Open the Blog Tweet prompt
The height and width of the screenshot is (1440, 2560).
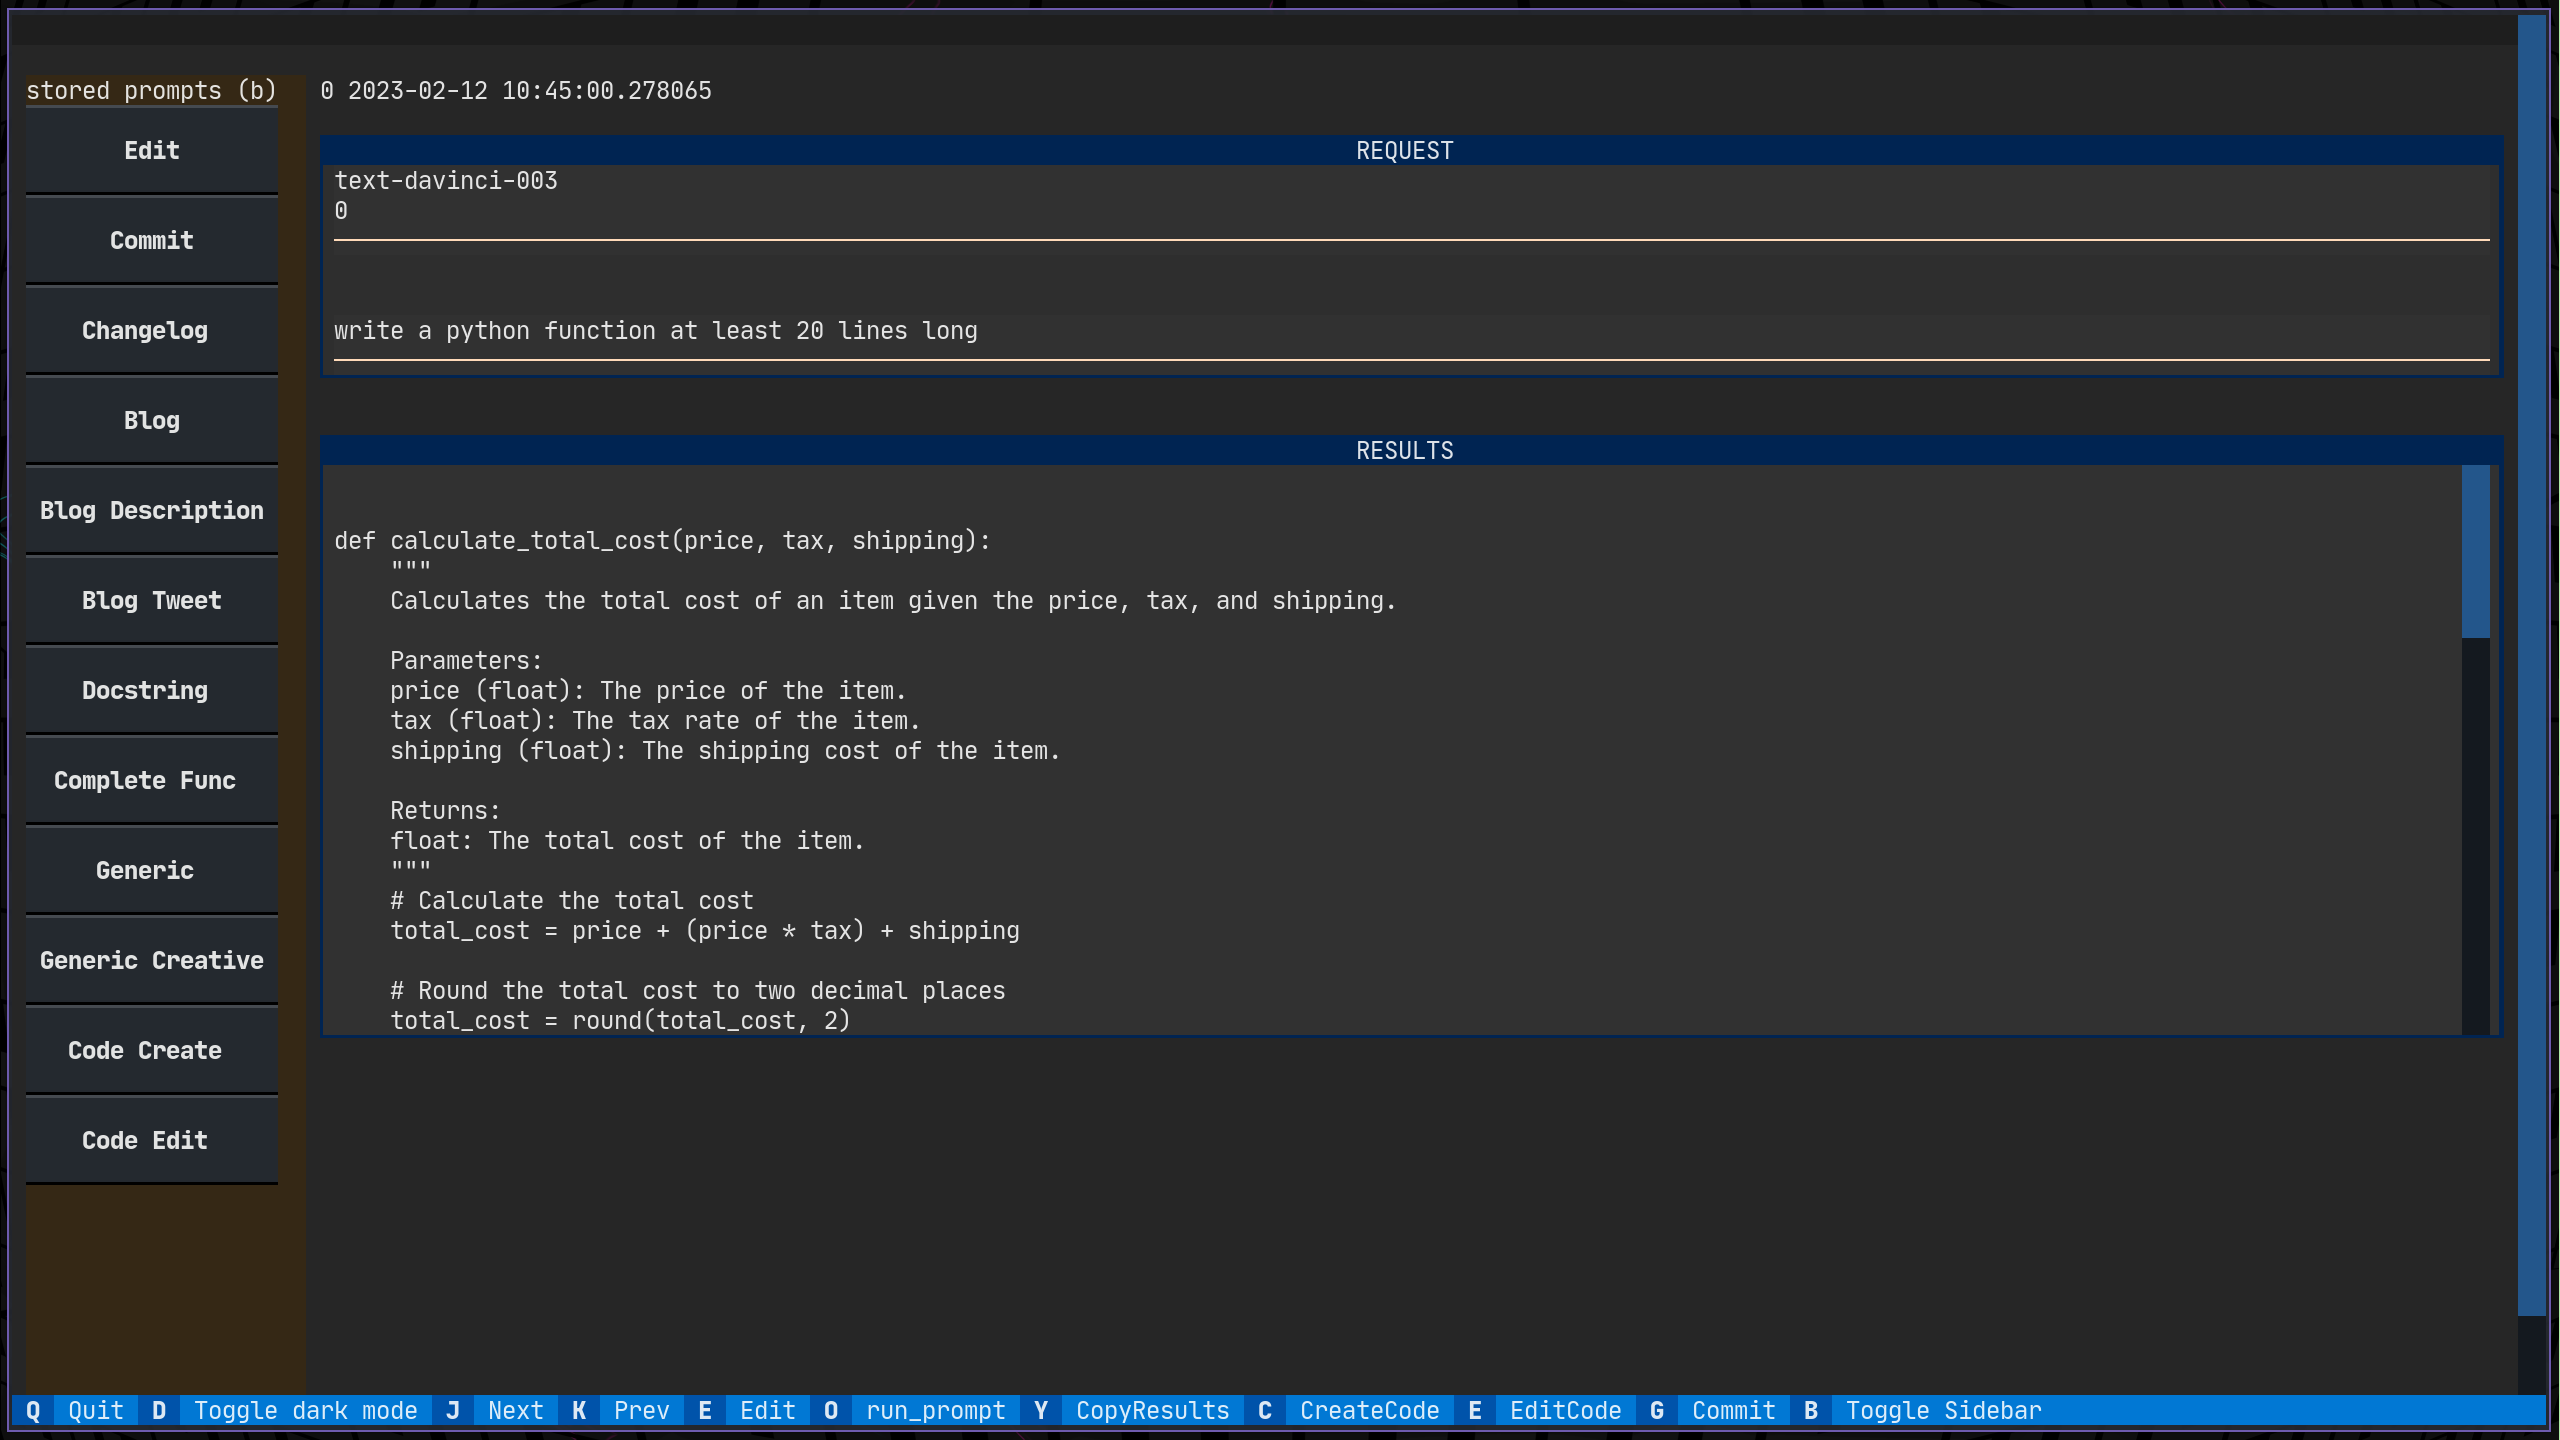(151, 600)
